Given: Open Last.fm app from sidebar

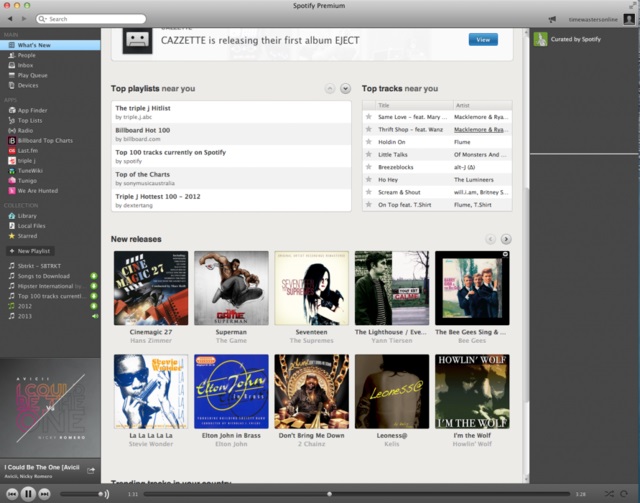Looking at the screenshot, I should click(x=27, y=150).
